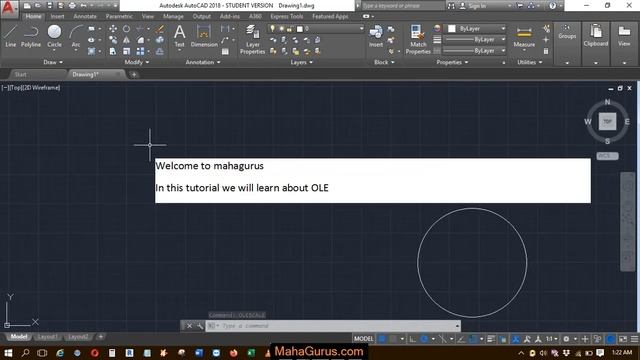This screenshot has width=640, height=360.
Task: Toggle object snap tracking in status bar
Action: [x=461, y=339]
